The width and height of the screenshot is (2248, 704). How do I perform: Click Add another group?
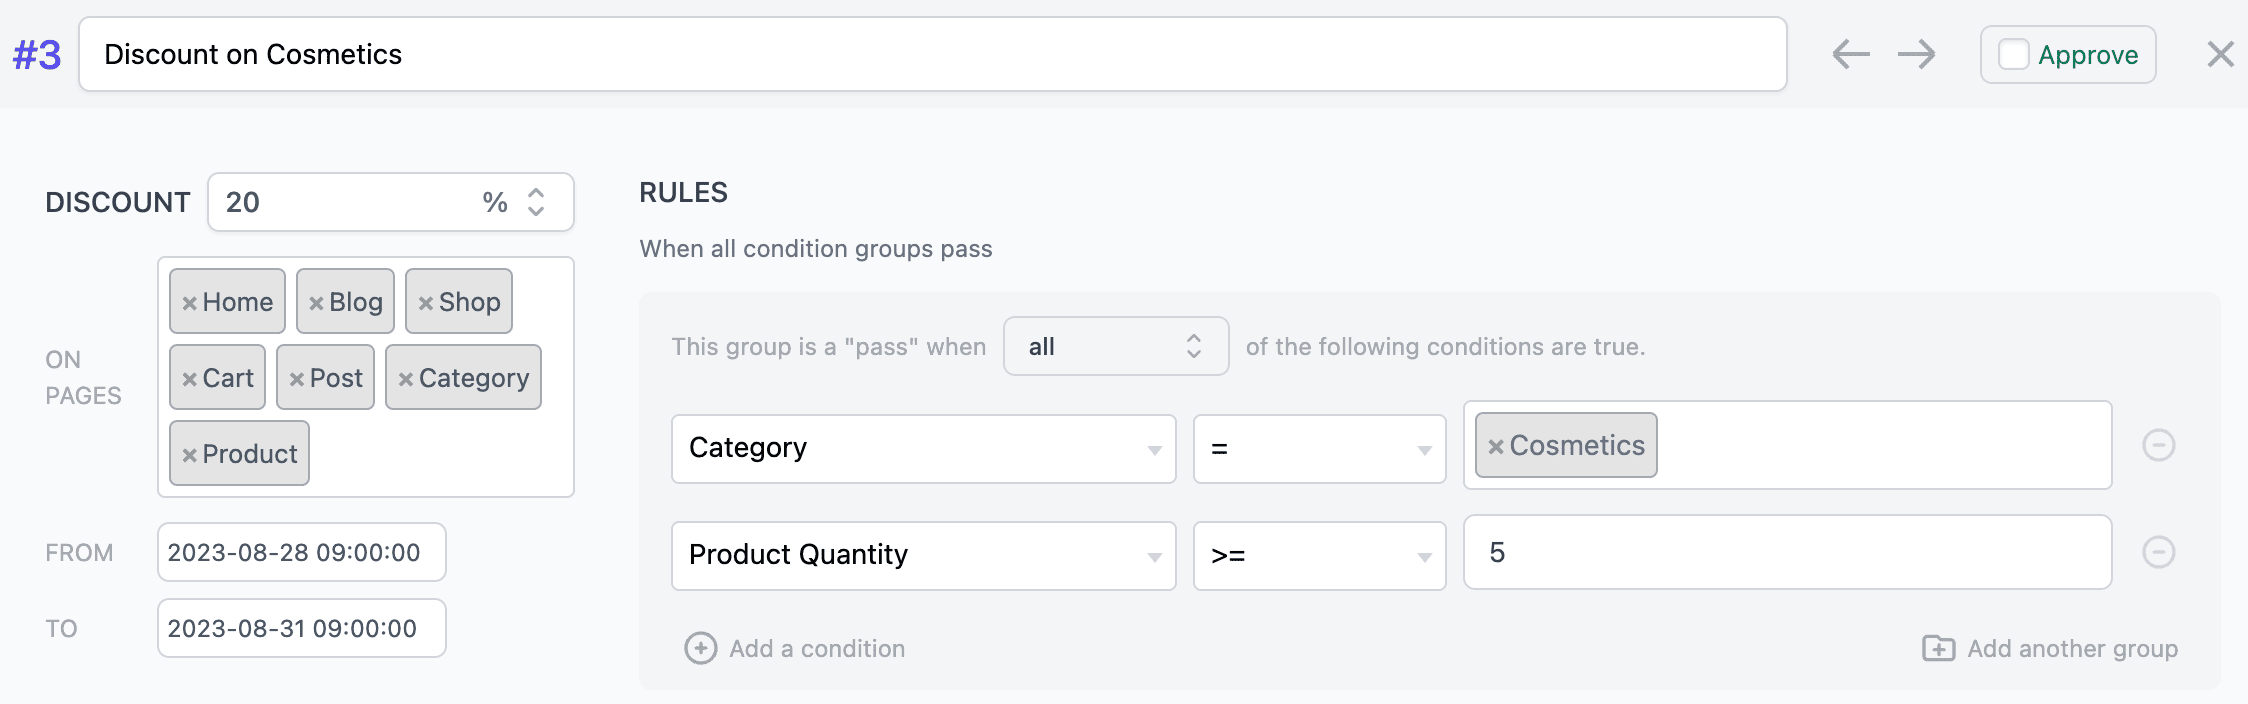2050,649
